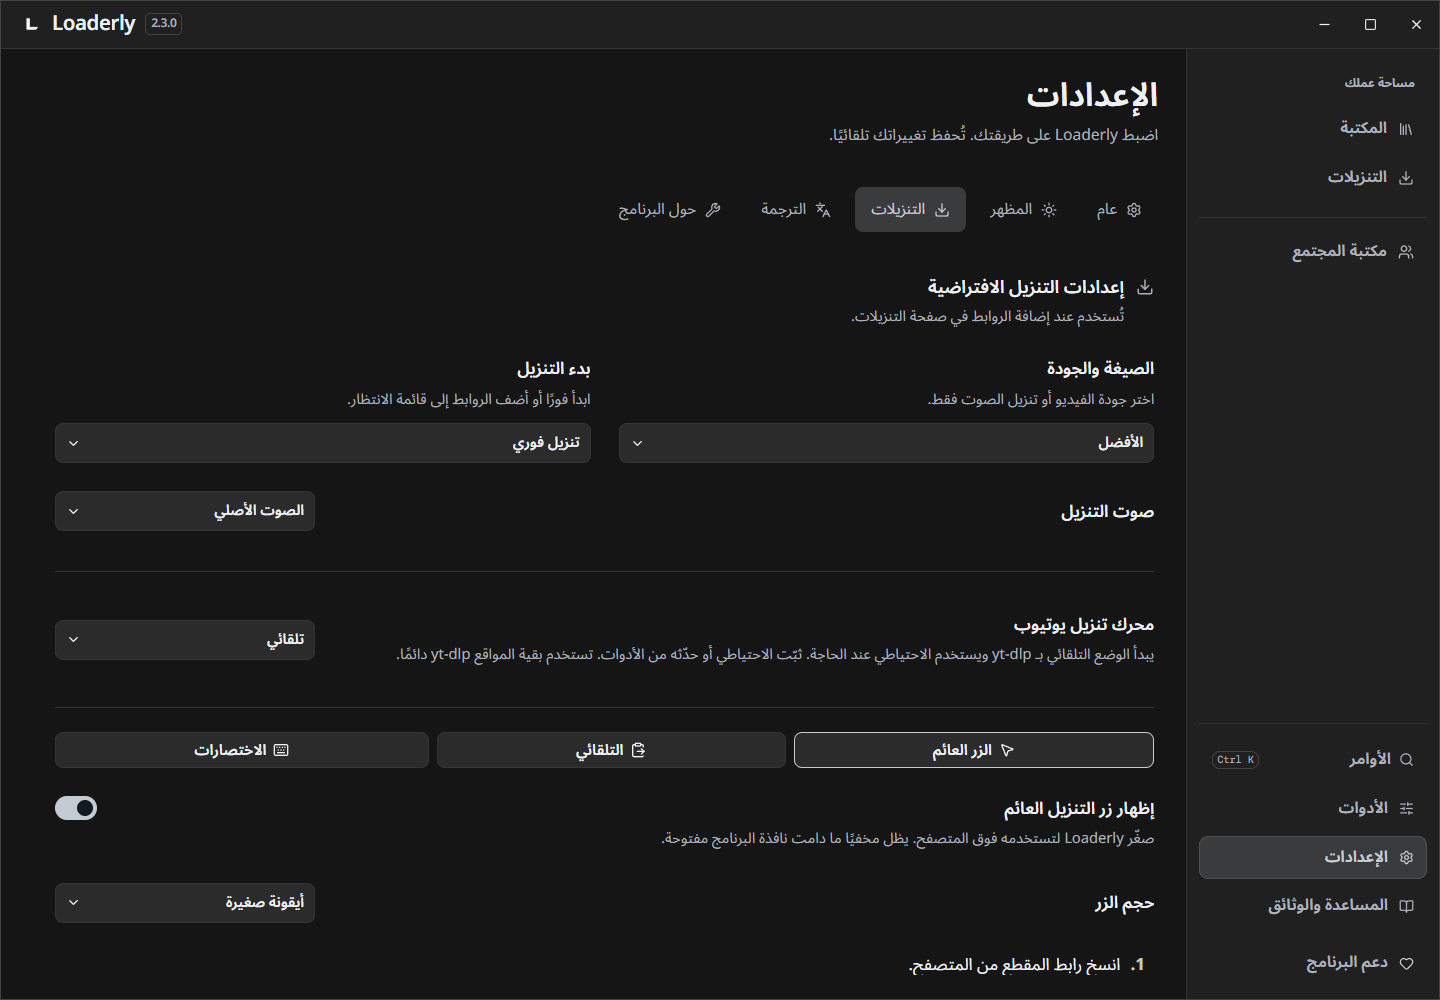
Task: Open the تنزيل فوري start dropdown
Action: [x=322, y=443]
